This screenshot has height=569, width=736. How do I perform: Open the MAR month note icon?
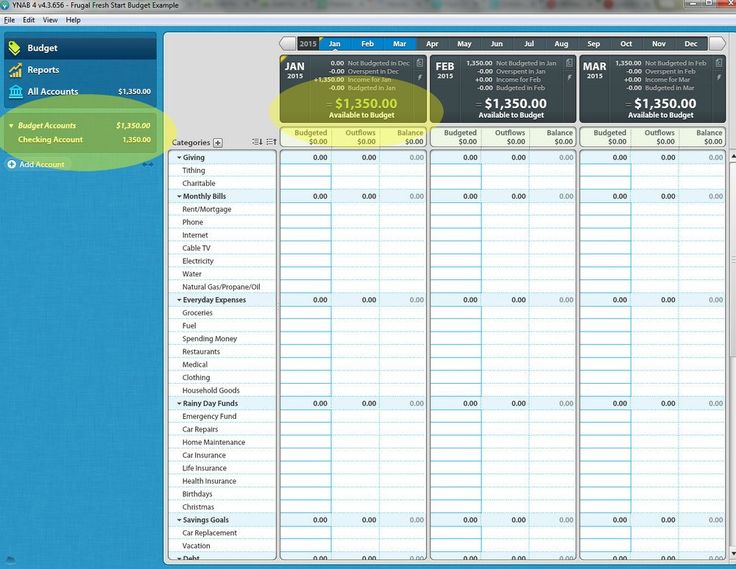point(719,62)
